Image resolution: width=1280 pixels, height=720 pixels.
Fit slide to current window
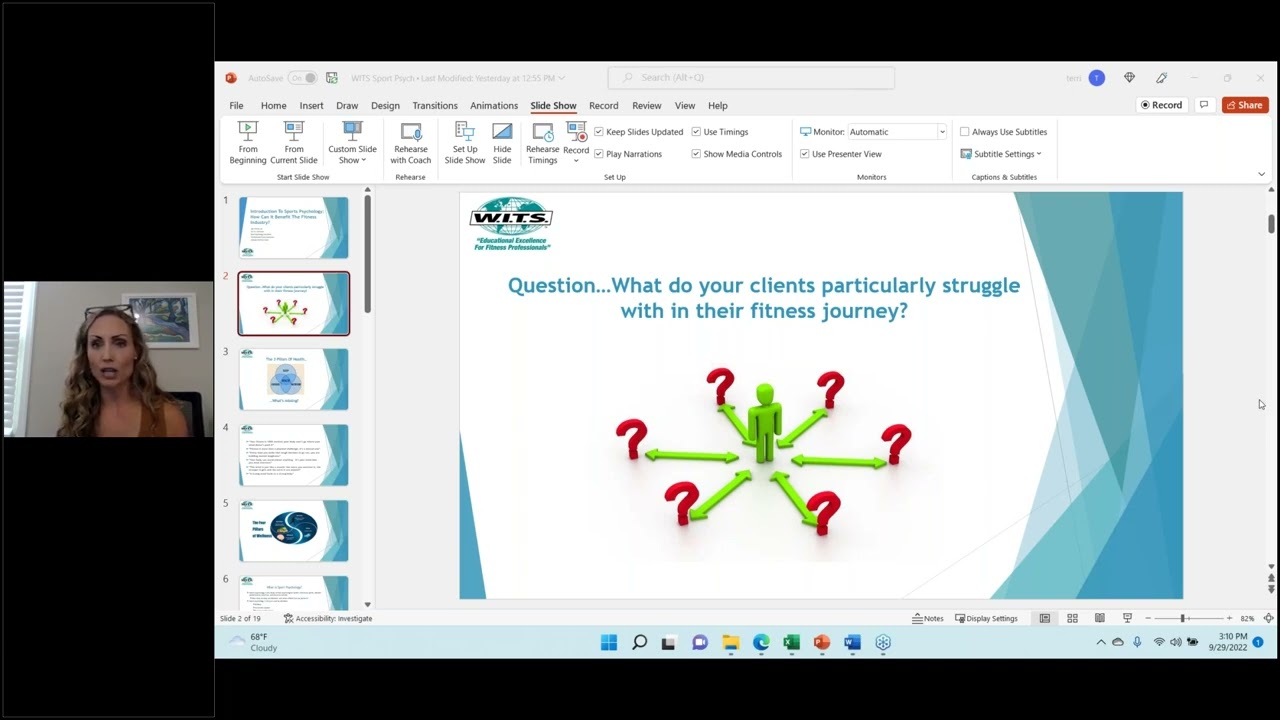pyautogui.click(x=1268, y=618)
